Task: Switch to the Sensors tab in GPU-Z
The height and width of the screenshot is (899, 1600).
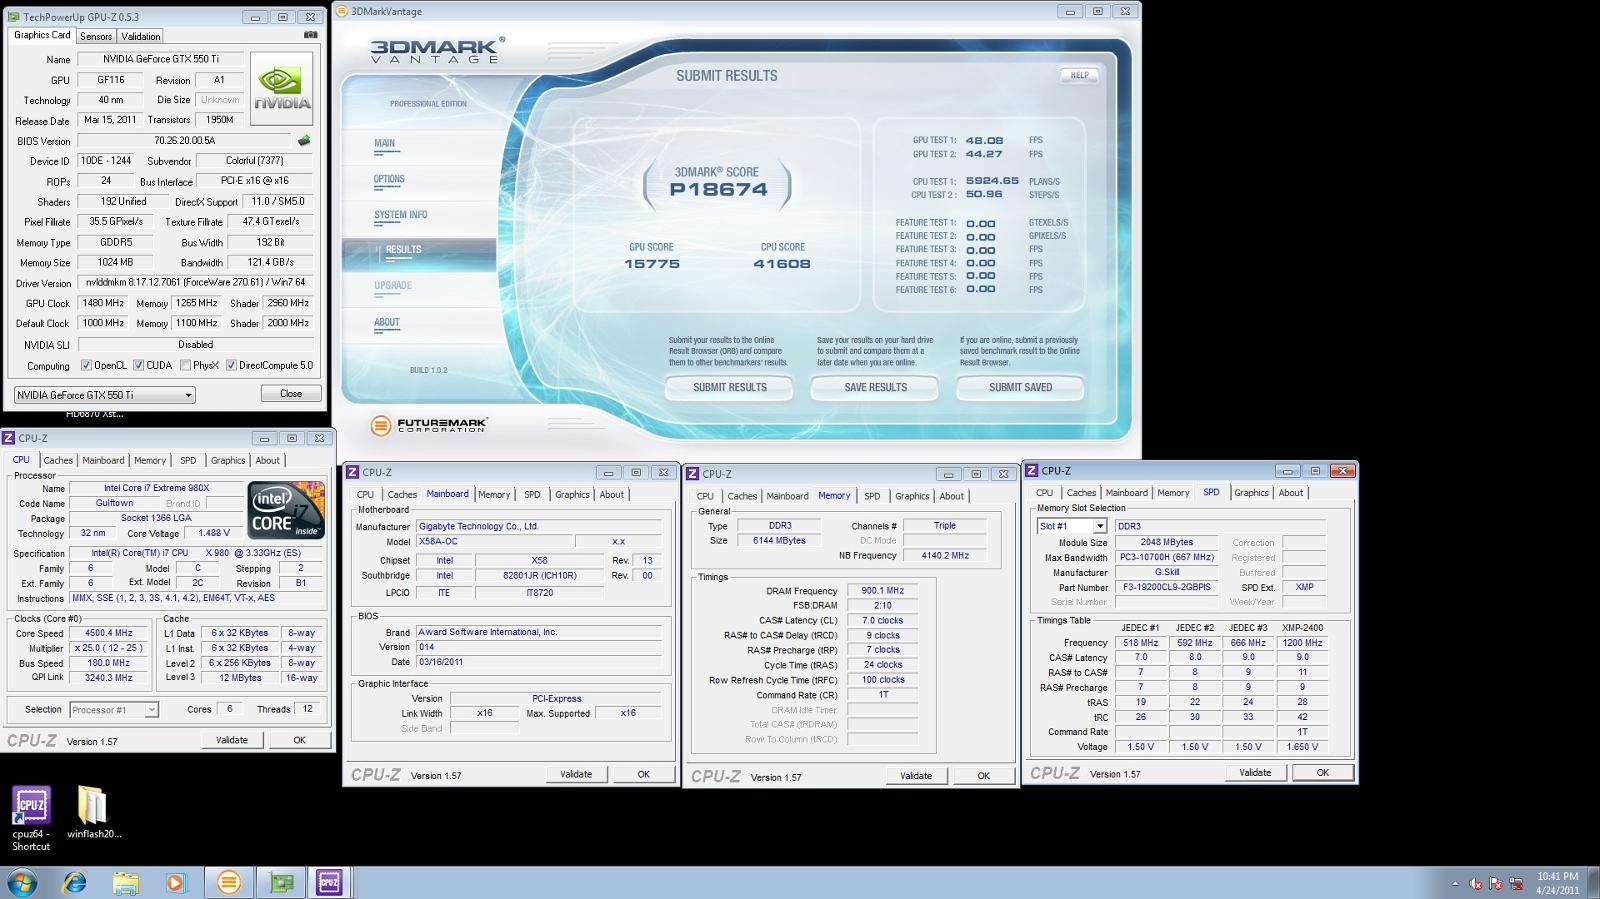Action: [96, 36]
